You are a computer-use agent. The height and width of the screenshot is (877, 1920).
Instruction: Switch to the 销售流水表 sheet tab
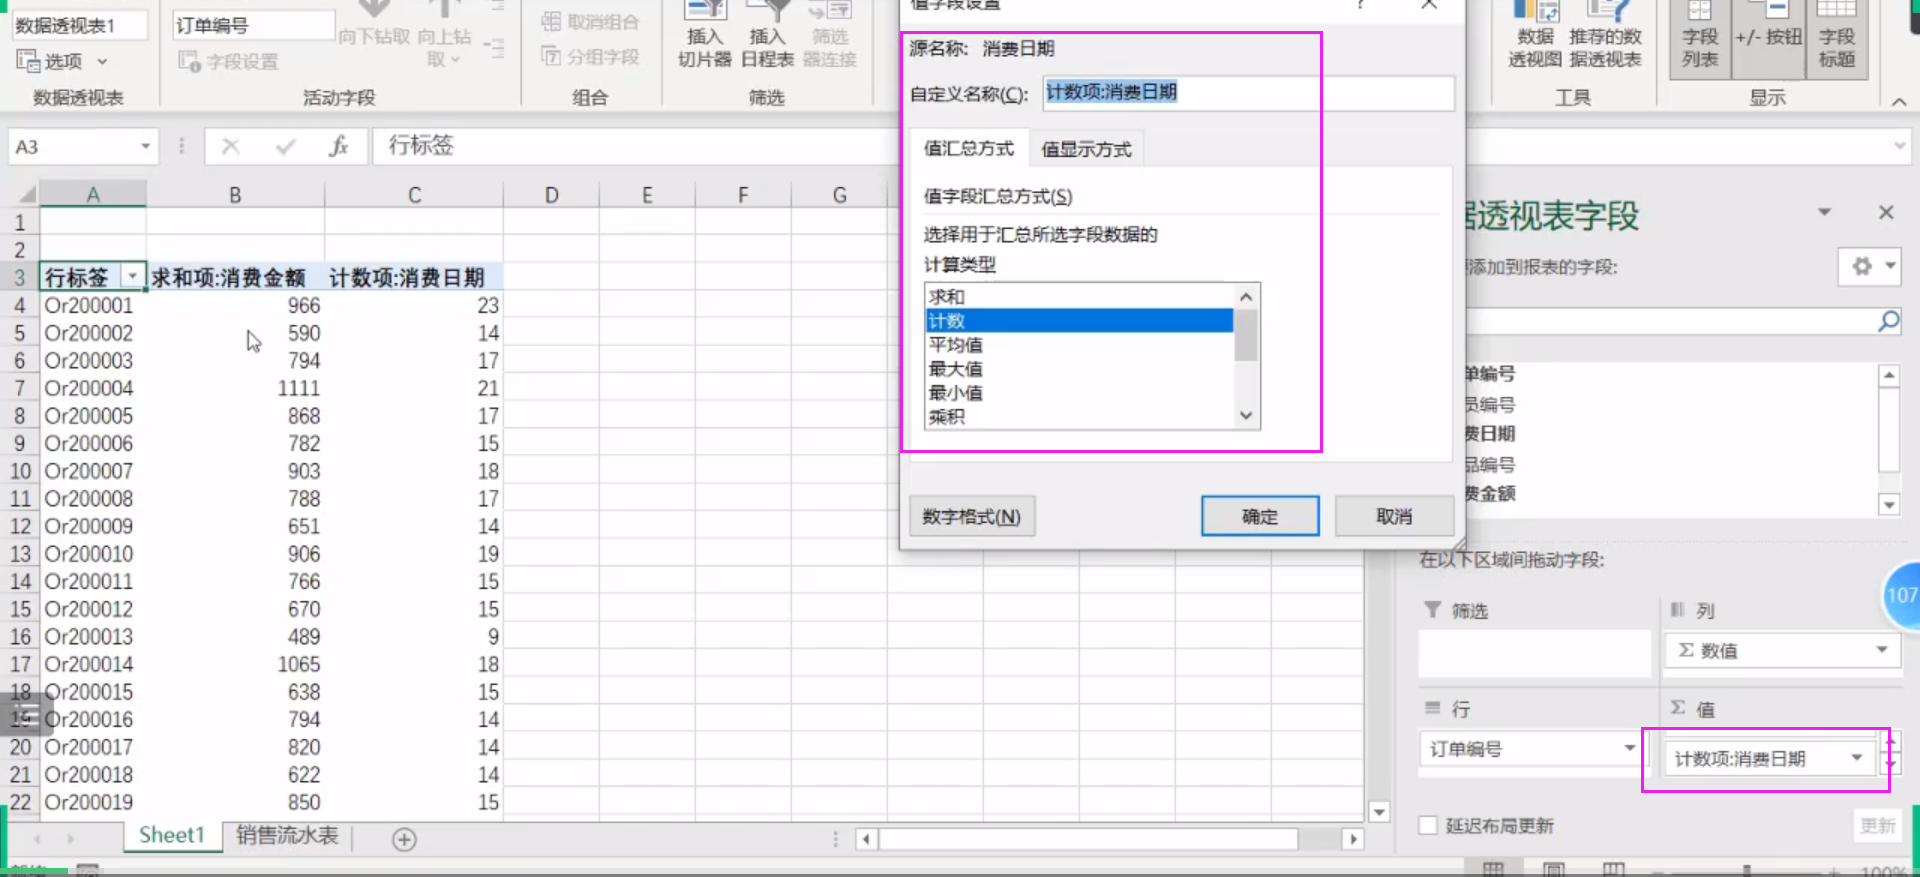click(287, 835)
